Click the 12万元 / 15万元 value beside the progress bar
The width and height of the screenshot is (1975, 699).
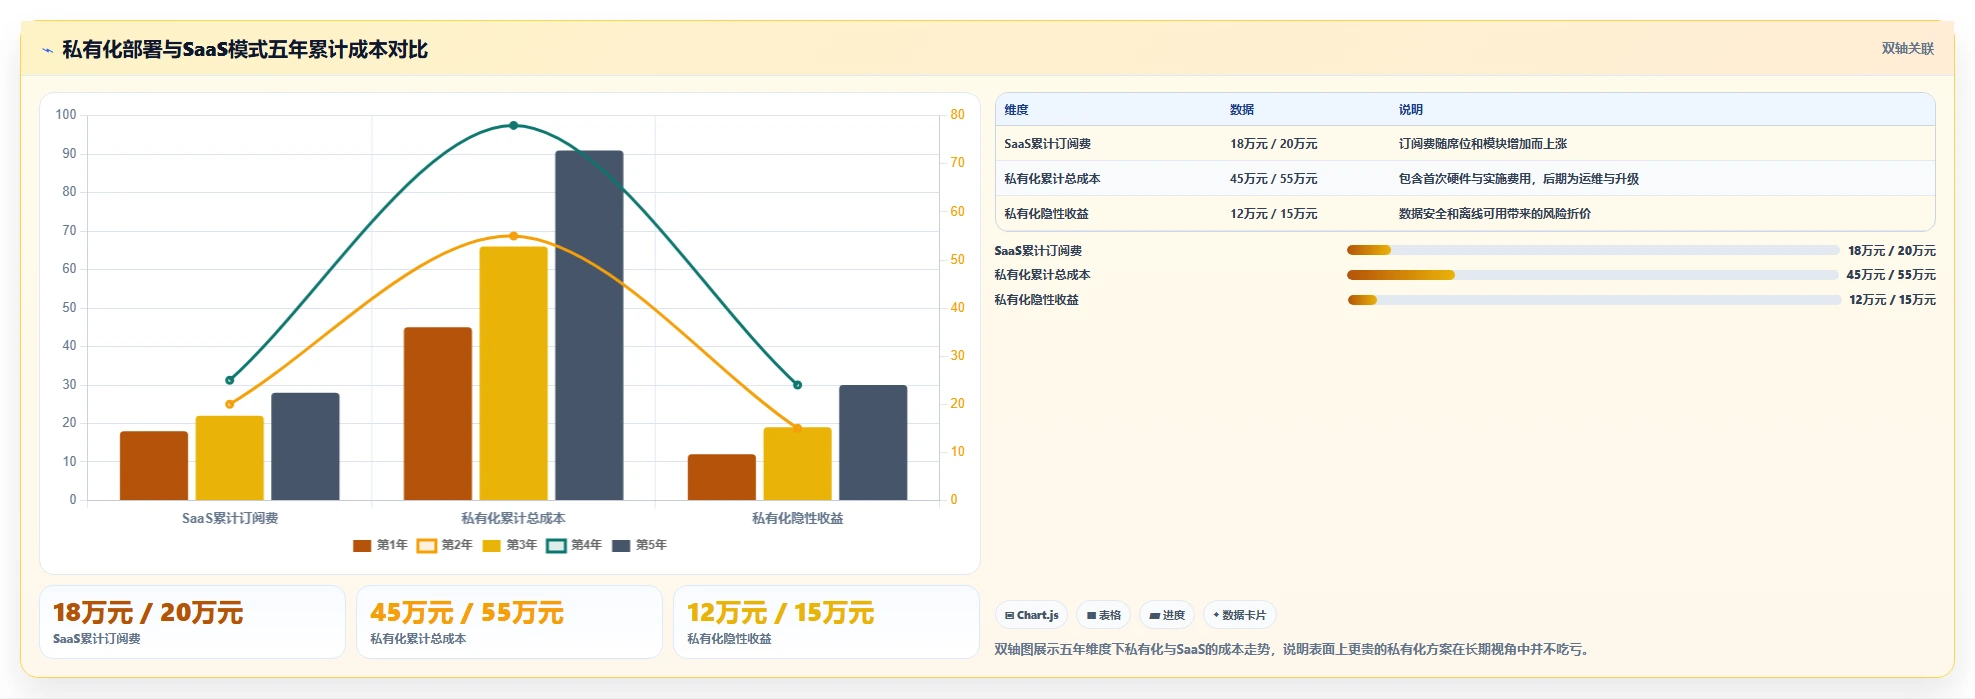coord(1892,300)
